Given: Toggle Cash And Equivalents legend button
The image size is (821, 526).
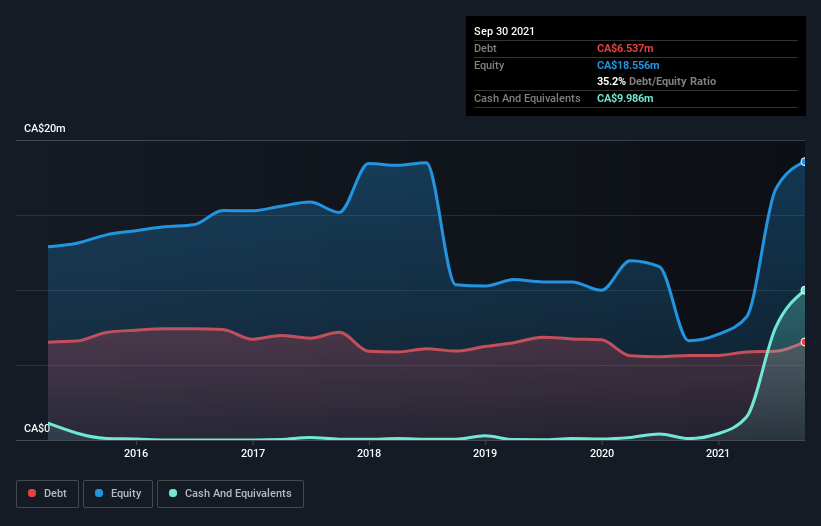Looking at the screenshot, I should pos(230,494).
